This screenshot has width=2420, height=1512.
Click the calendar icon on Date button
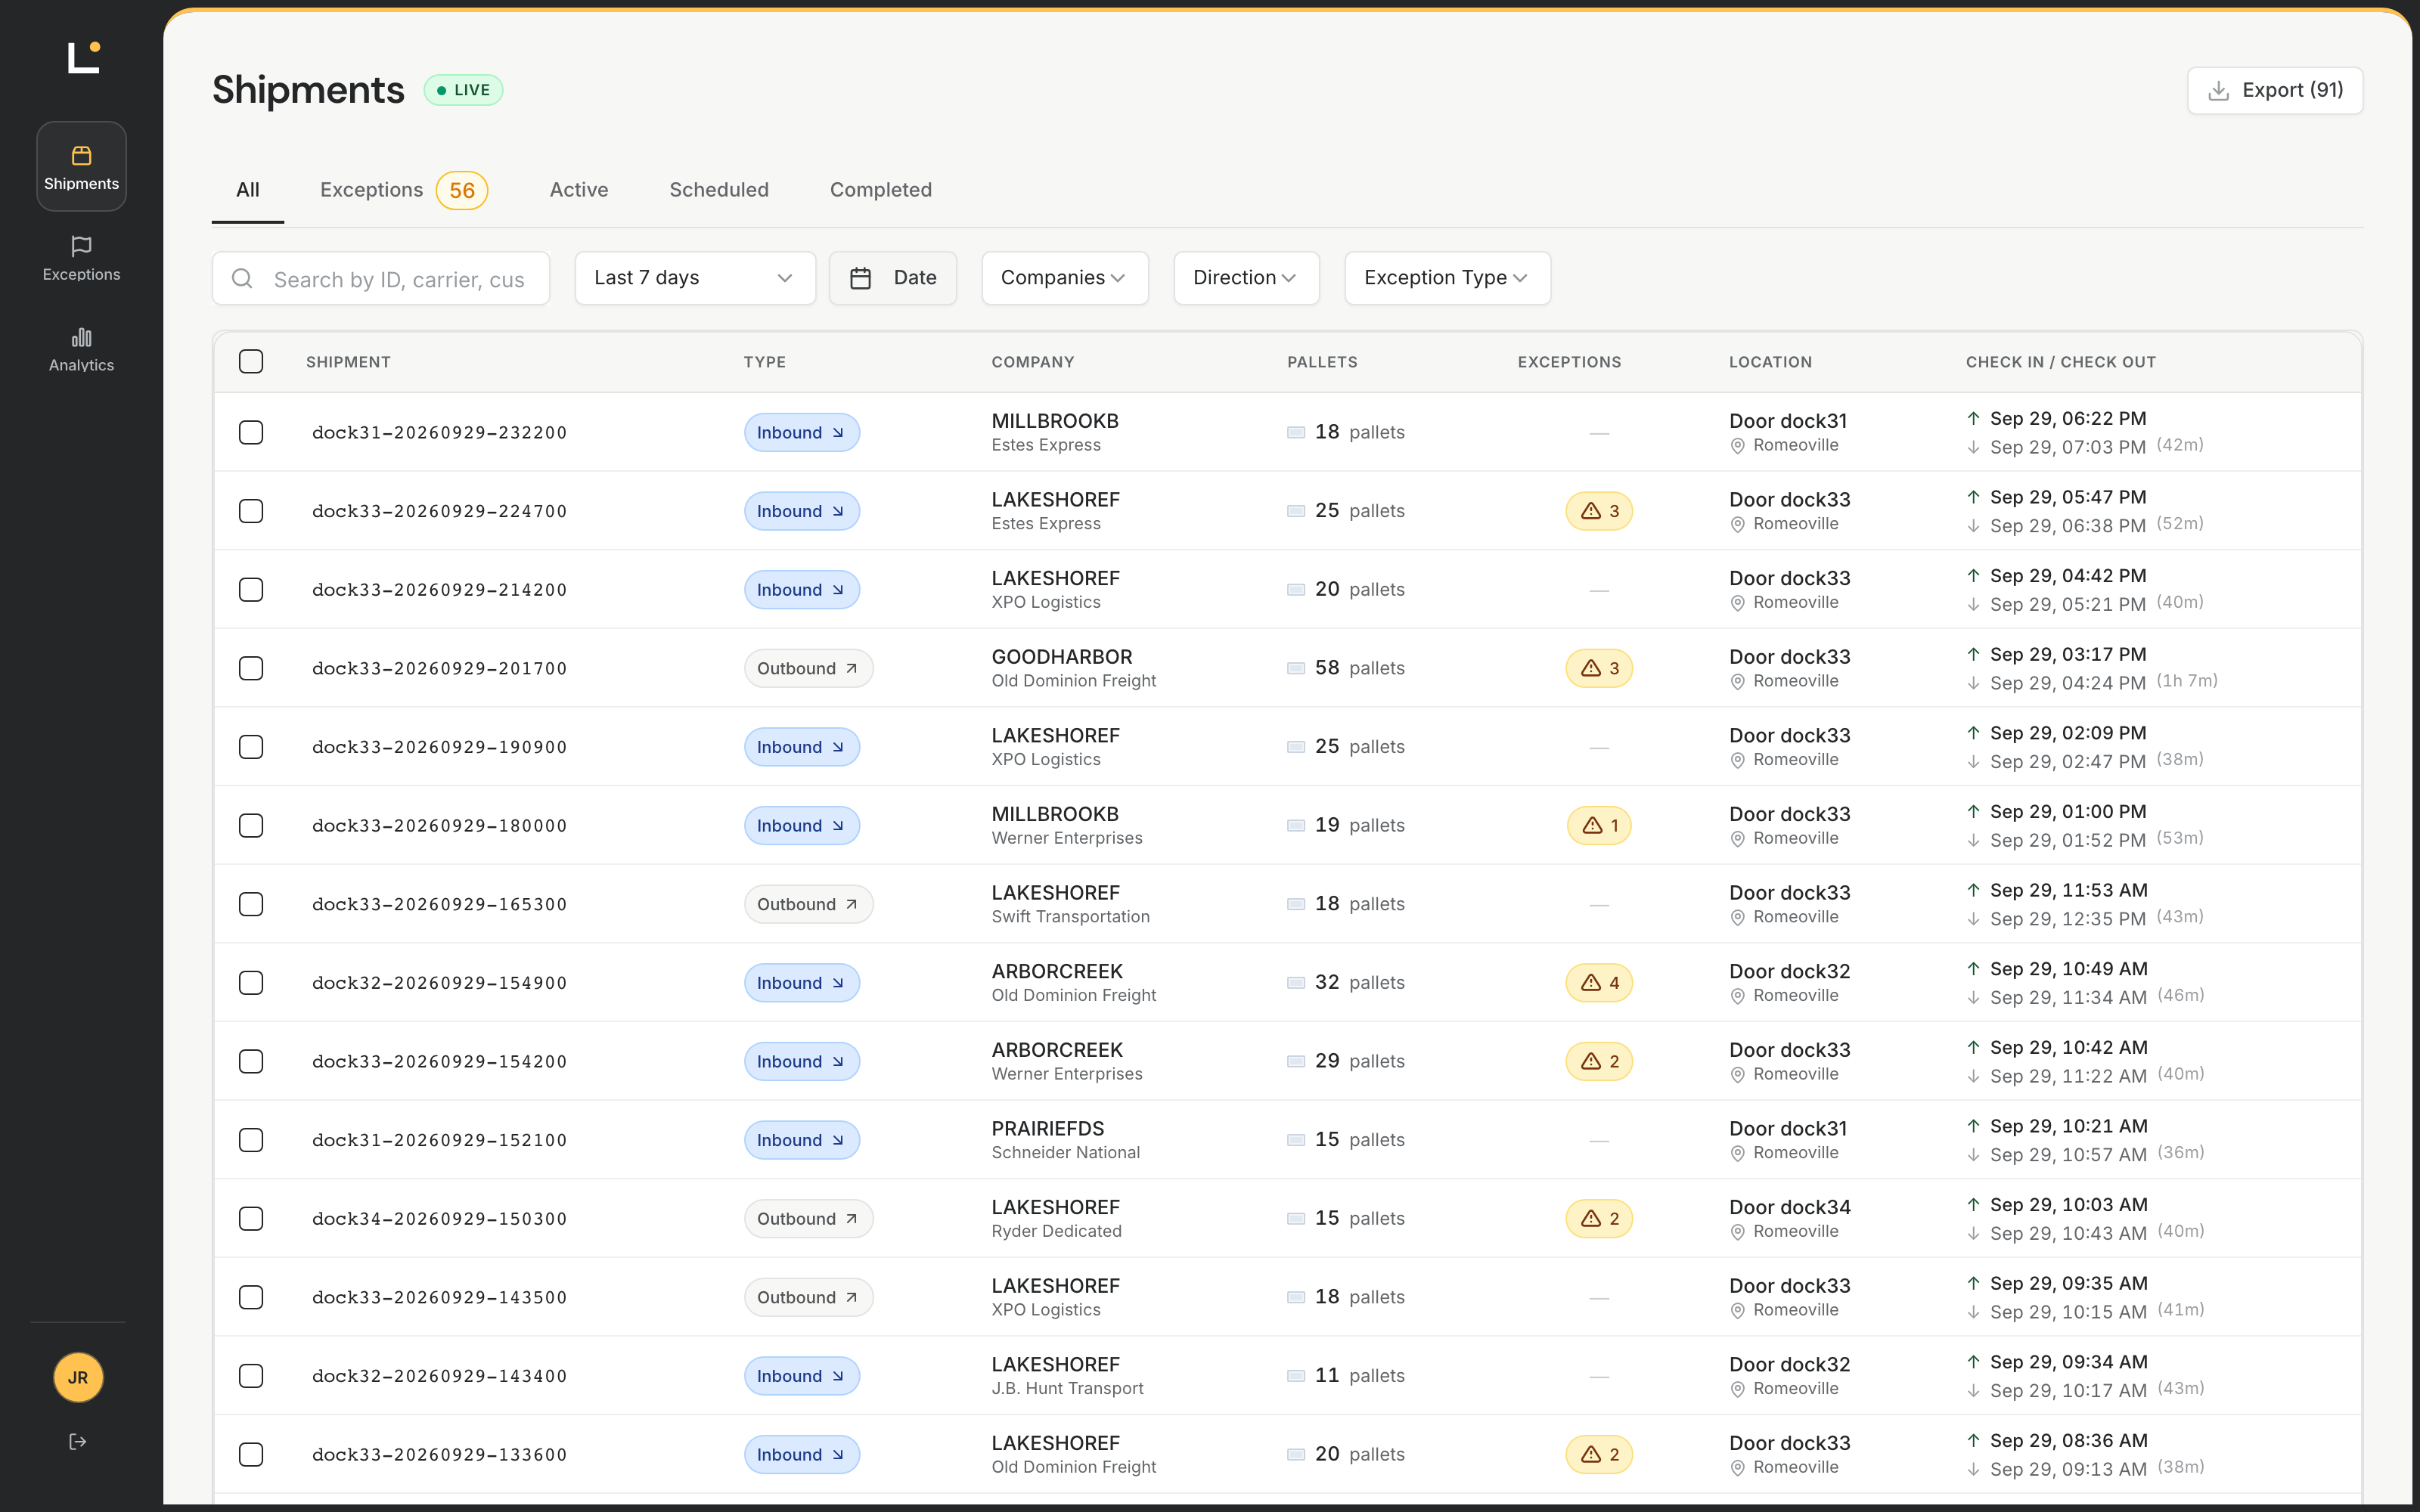(860, 278)
